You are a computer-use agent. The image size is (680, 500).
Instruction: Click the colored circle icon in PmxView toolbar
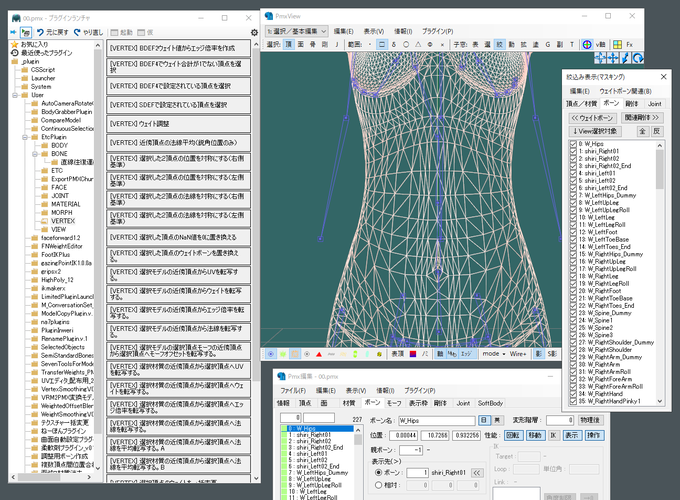(x=588, y=44)
